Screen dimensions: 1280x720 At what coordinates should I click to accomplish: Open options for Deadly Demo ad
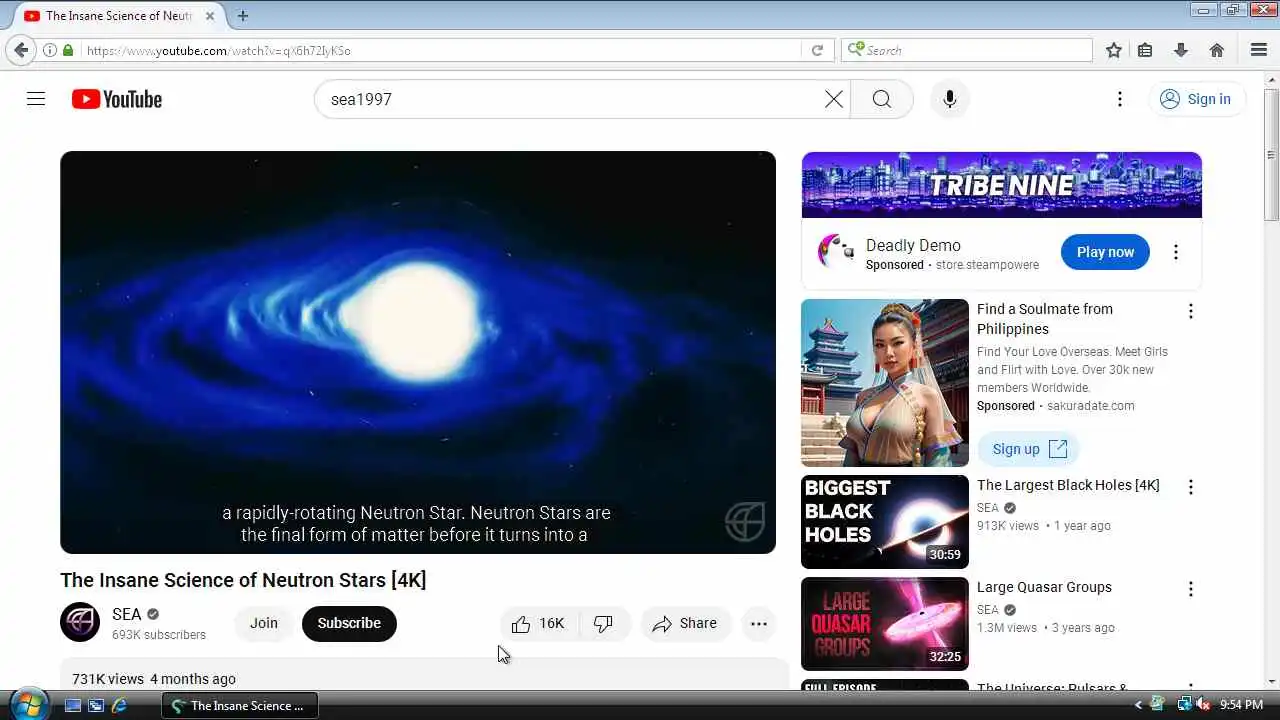point(1176,252)
